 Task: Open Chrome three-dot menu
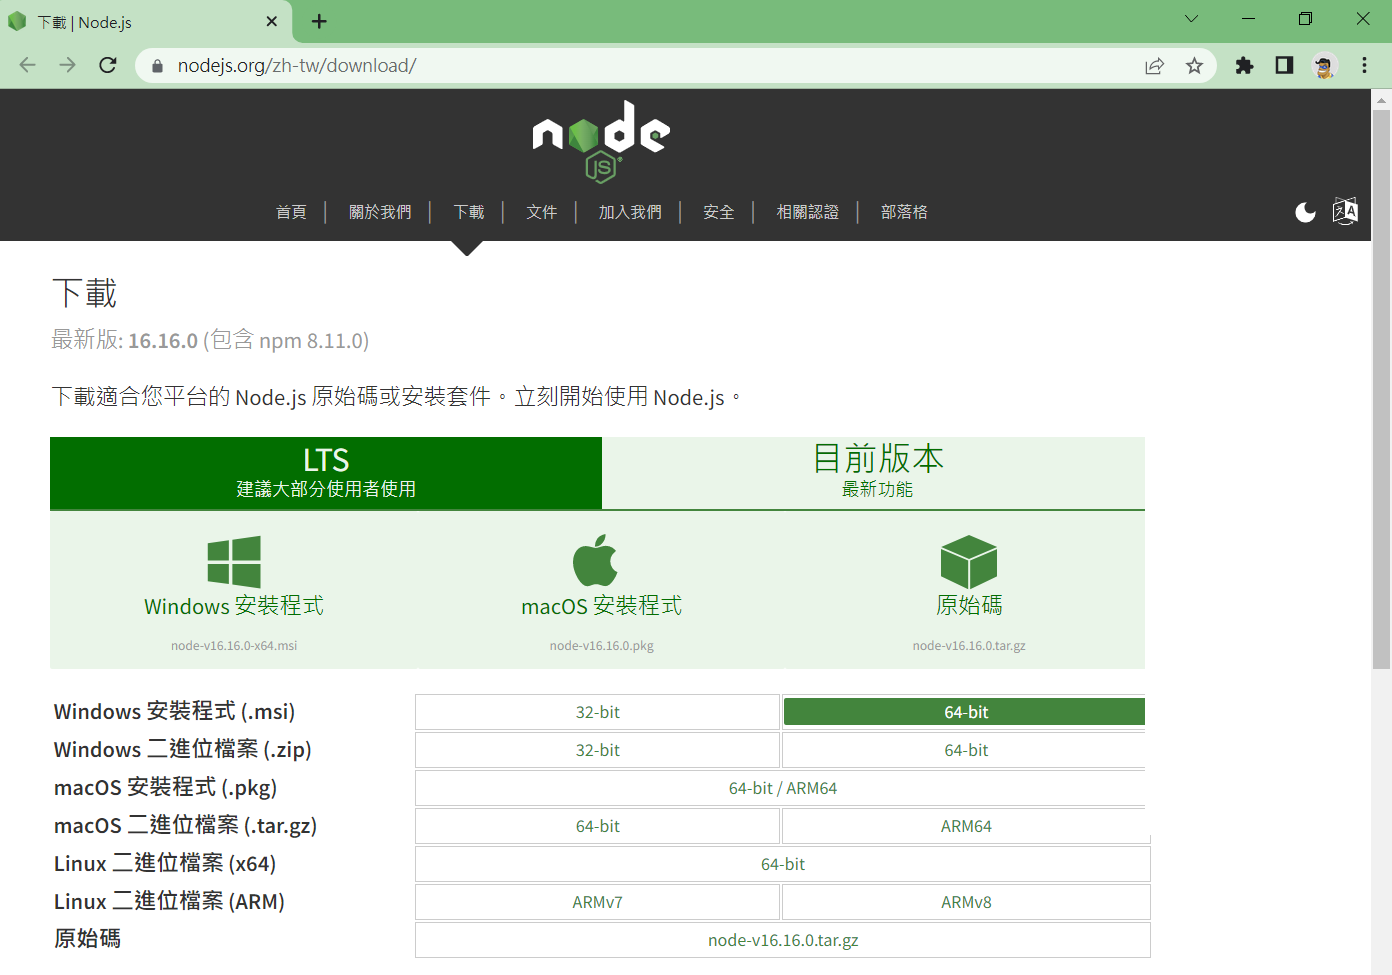[x=1364, y=66]
